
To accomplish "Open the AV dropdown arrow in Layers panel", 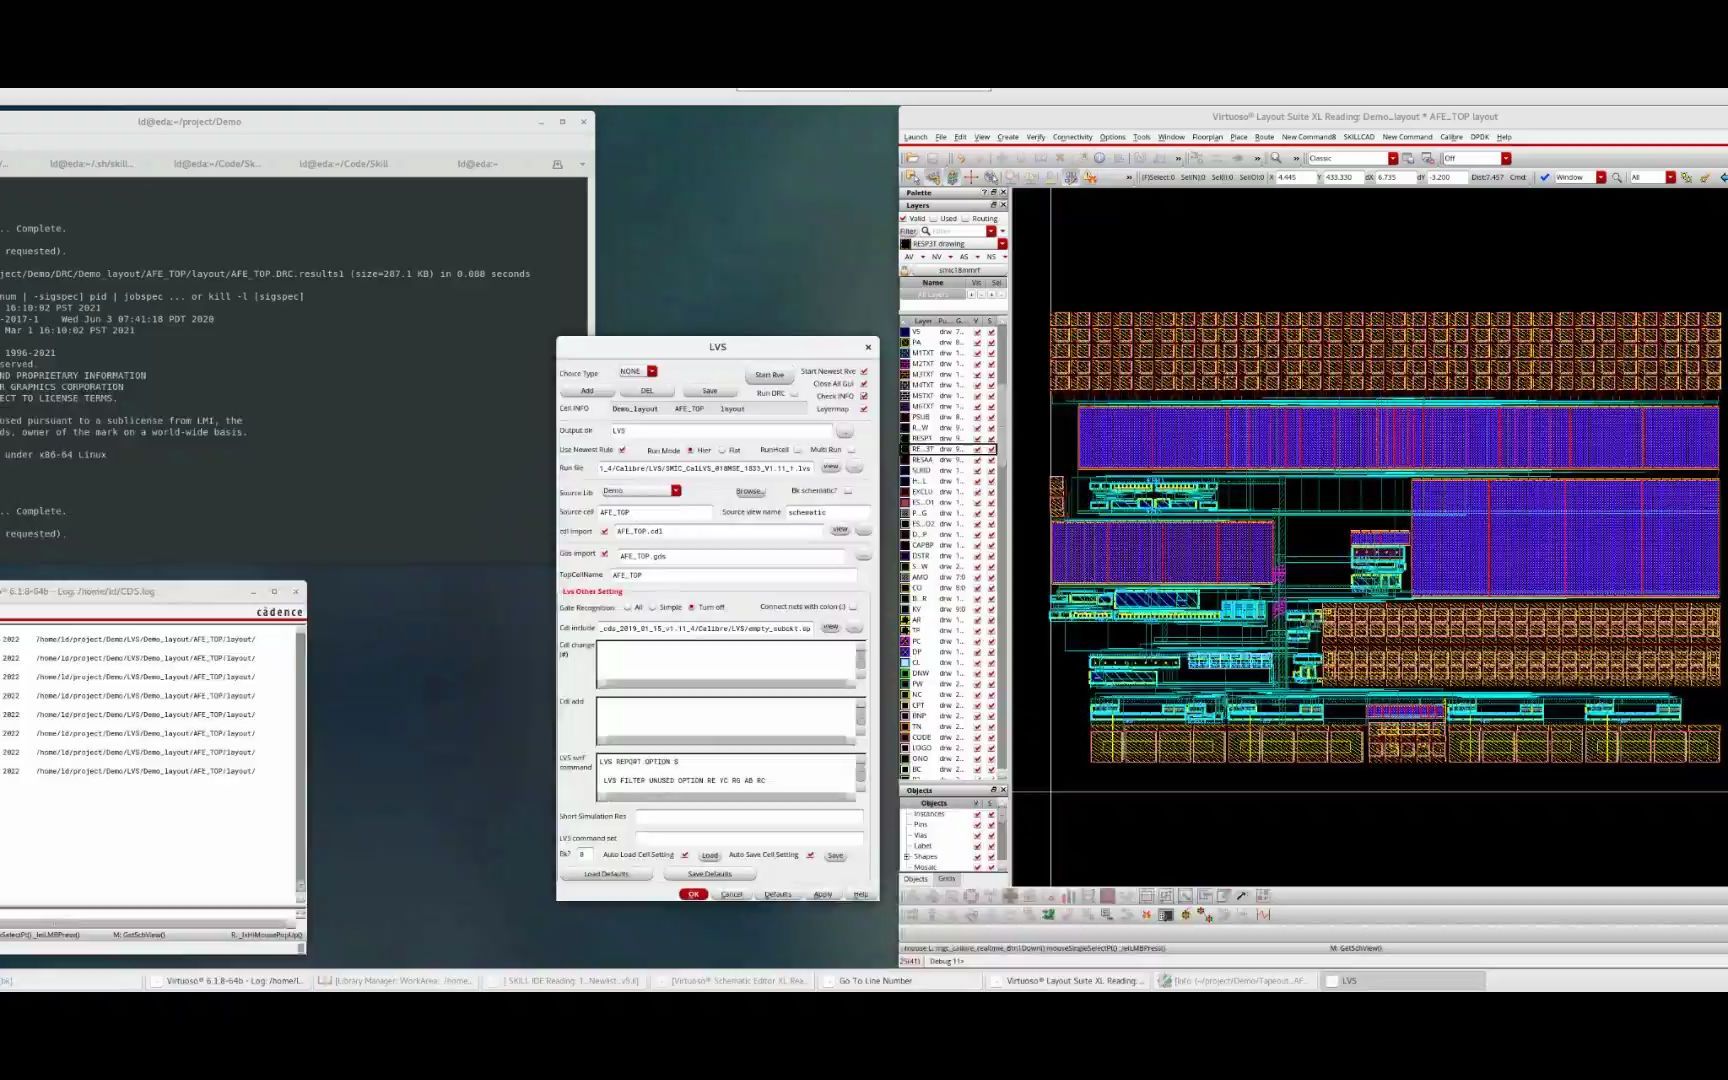I will (x=923, y=257).
